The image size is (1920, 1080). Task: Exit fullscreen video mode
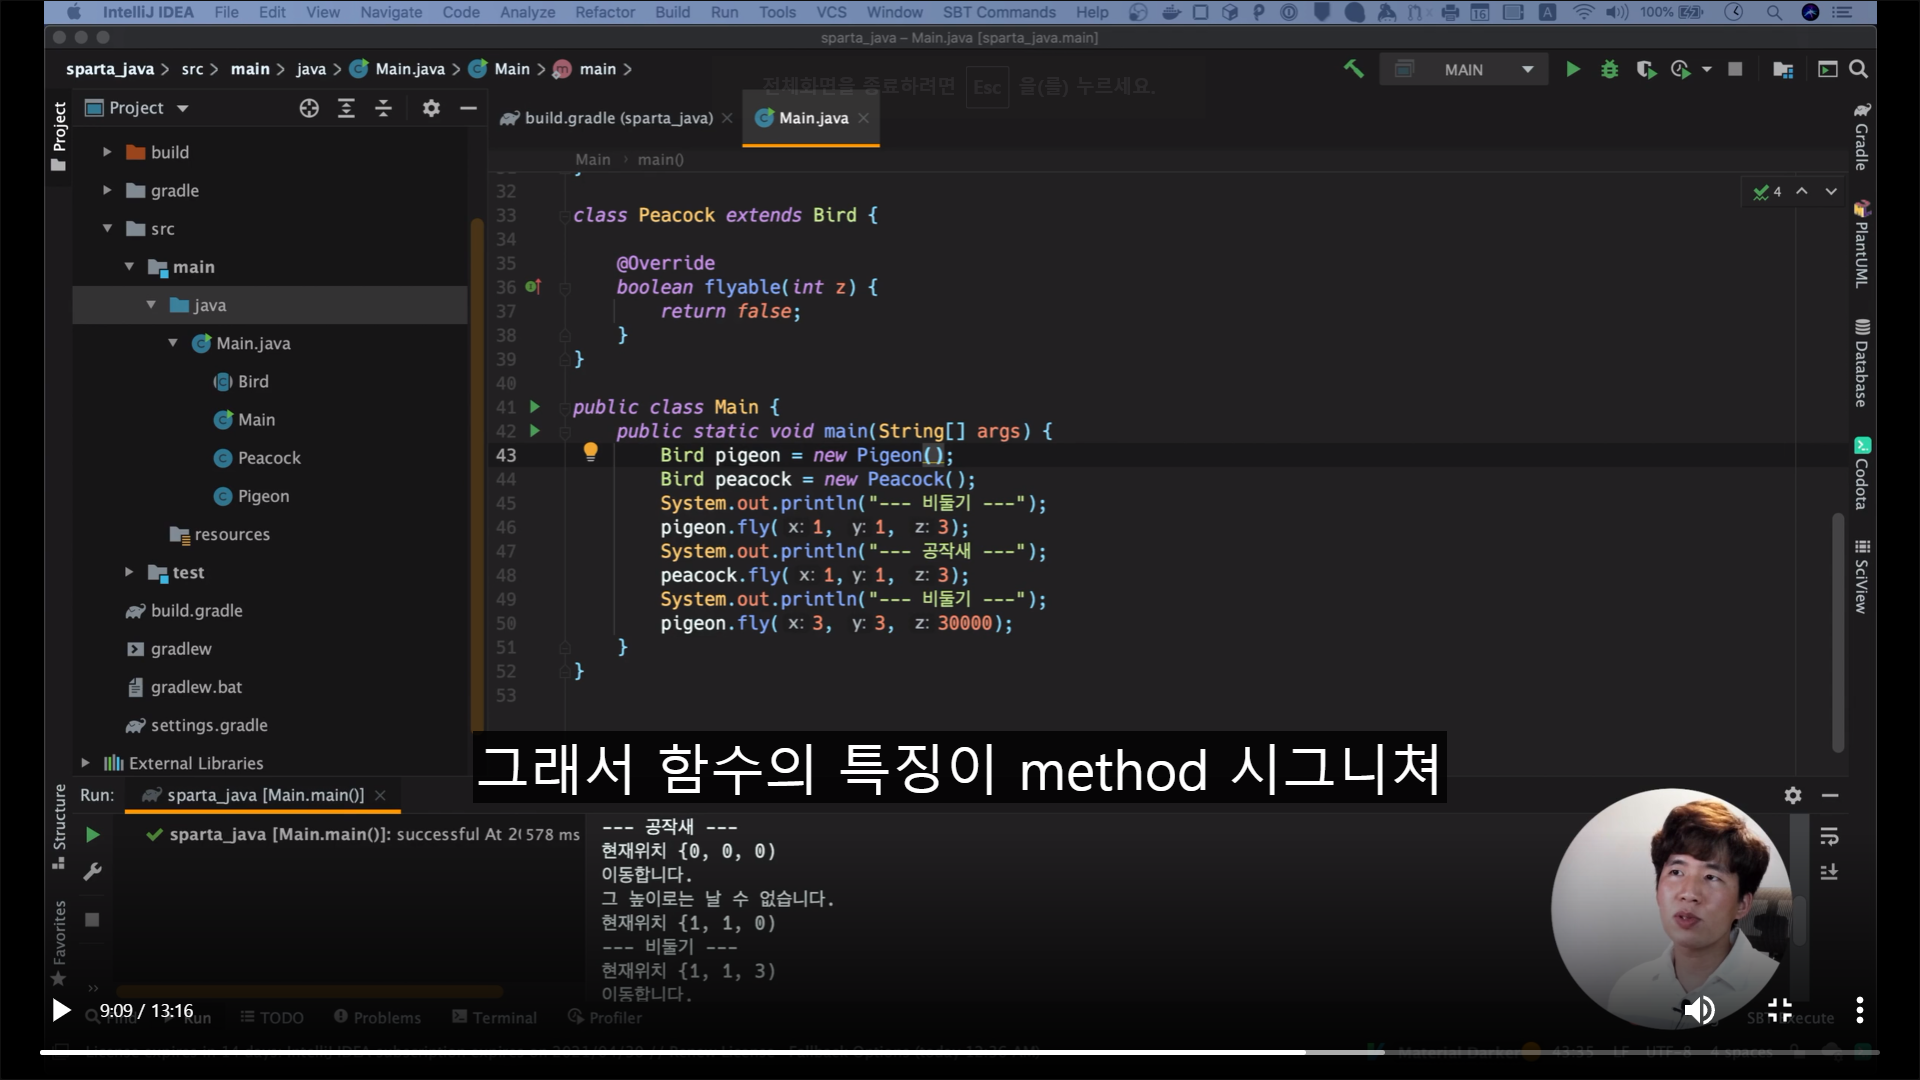(x=1779, y=1011)
